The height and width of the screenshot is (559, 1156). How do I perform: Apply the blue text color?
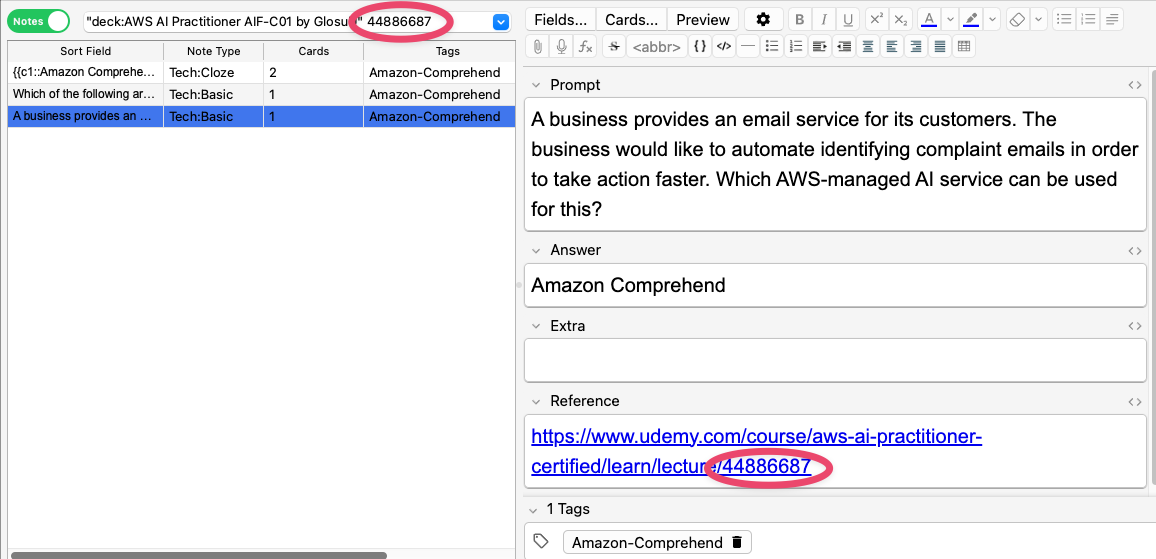(930, 19)
